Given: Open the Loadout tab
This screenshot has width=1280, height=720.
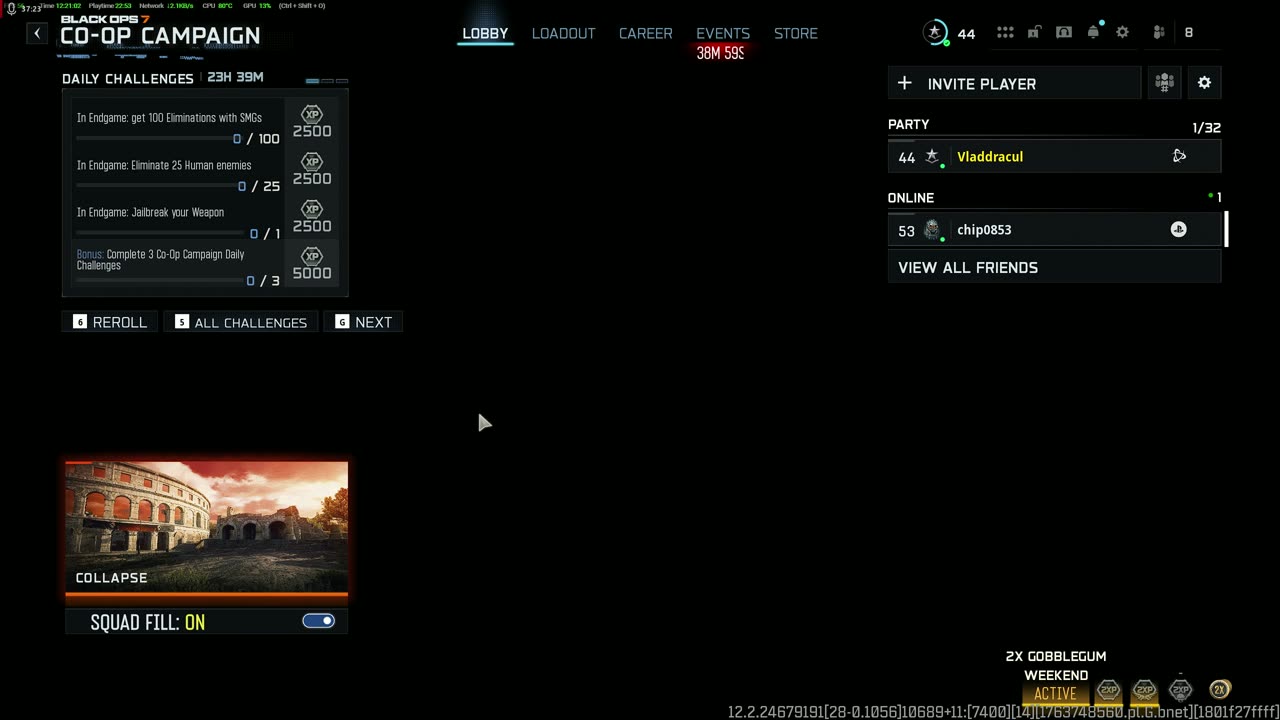Looking at the screenshot, I should pyautogui.click(x=563, y=33).
